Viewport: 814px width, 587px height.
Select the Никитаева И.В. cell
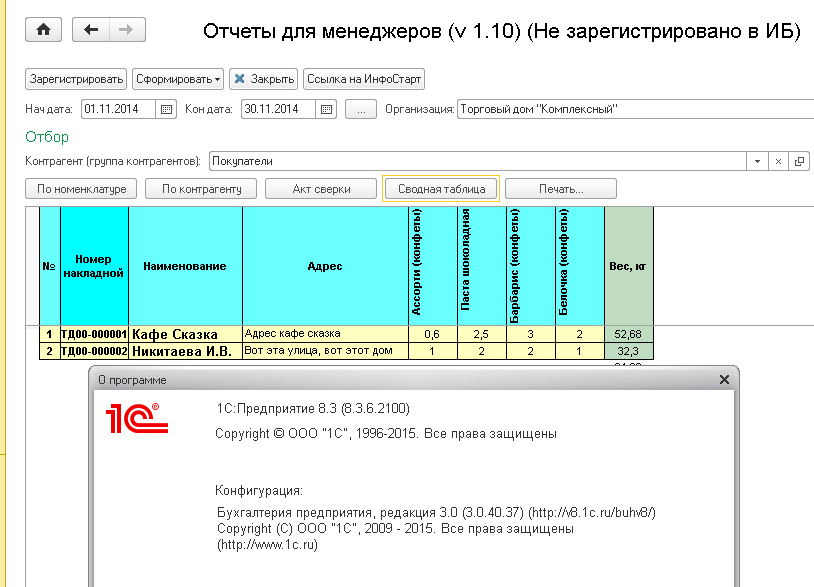[185, 351]
